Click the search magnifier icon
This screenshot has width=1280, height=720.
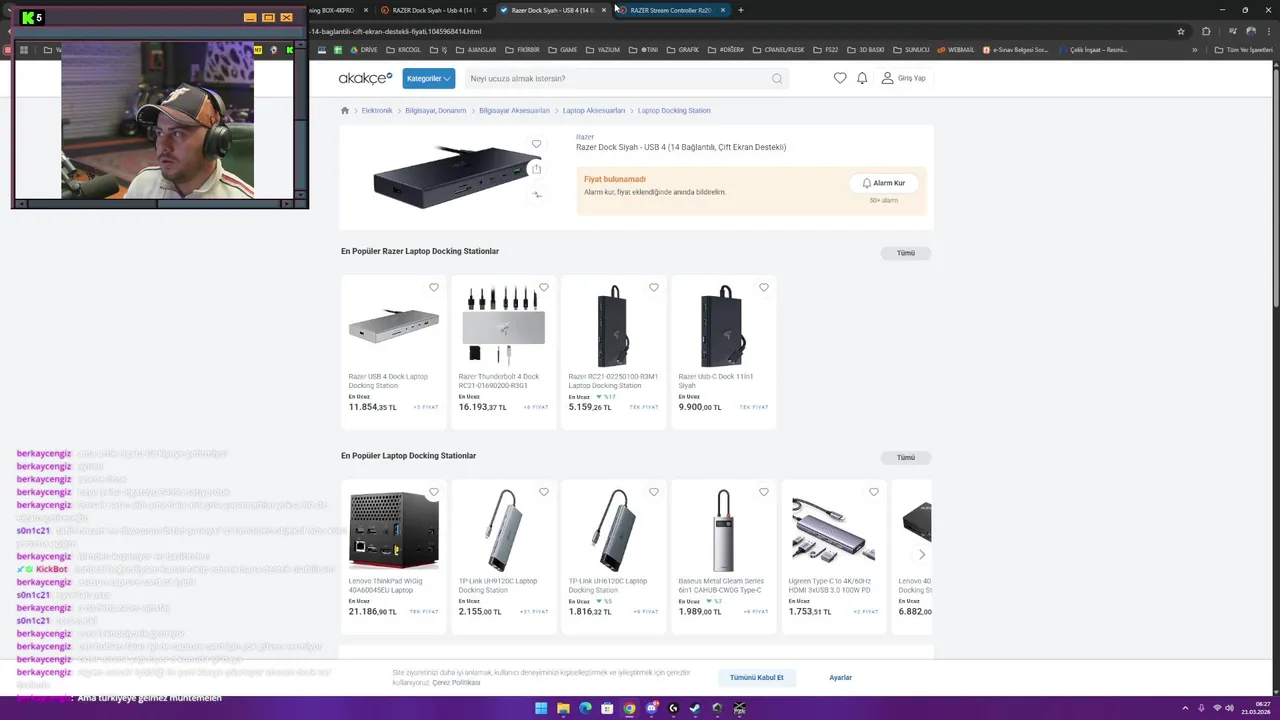tap(777, 78)
